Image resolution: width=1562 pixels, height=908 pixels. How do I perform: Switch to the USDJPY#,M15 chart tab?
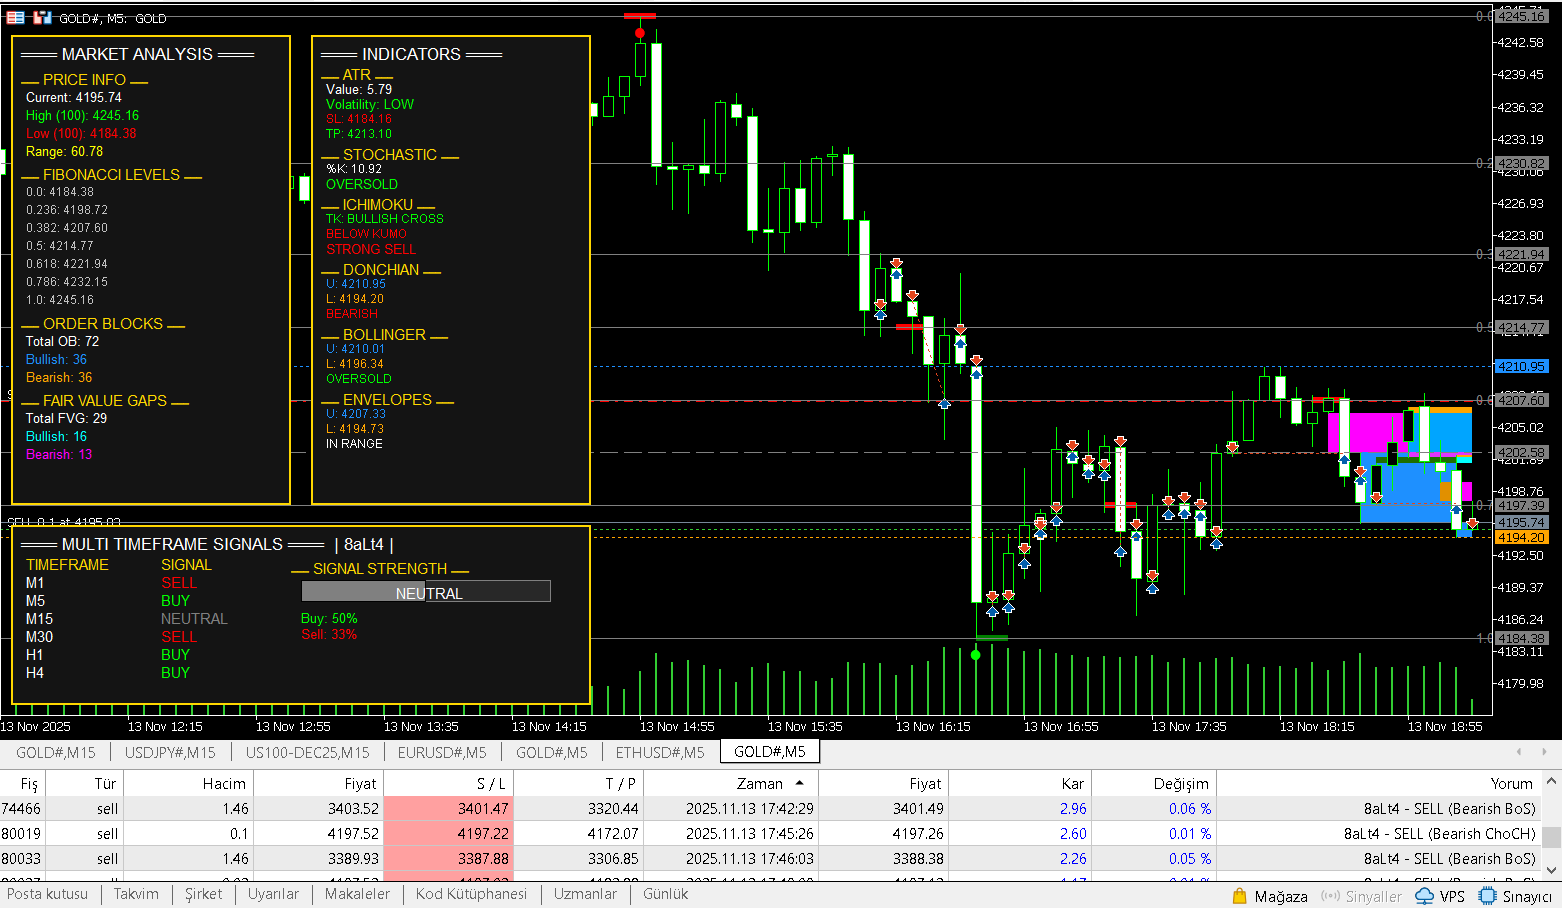coord(169,752)
